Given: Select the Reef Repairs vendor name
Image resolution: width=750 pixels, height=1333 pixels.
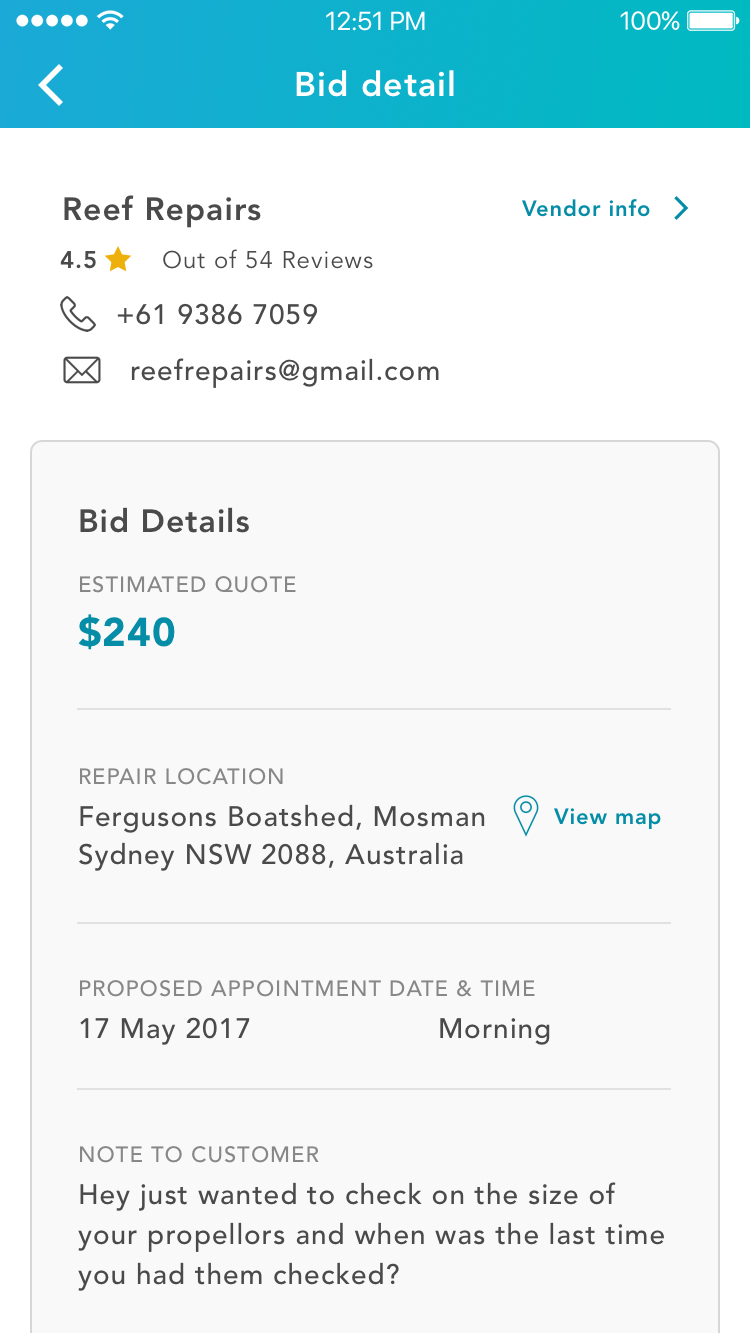Looking at the screenshot, I should [162, 210].
